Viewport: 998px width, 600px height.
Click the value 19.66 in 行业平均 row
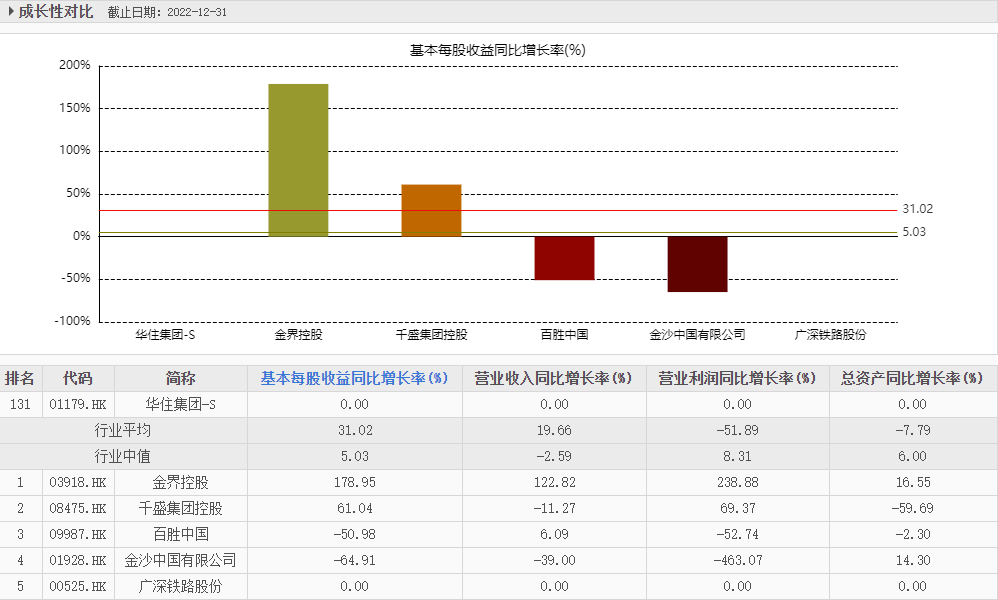click(554, 431)
